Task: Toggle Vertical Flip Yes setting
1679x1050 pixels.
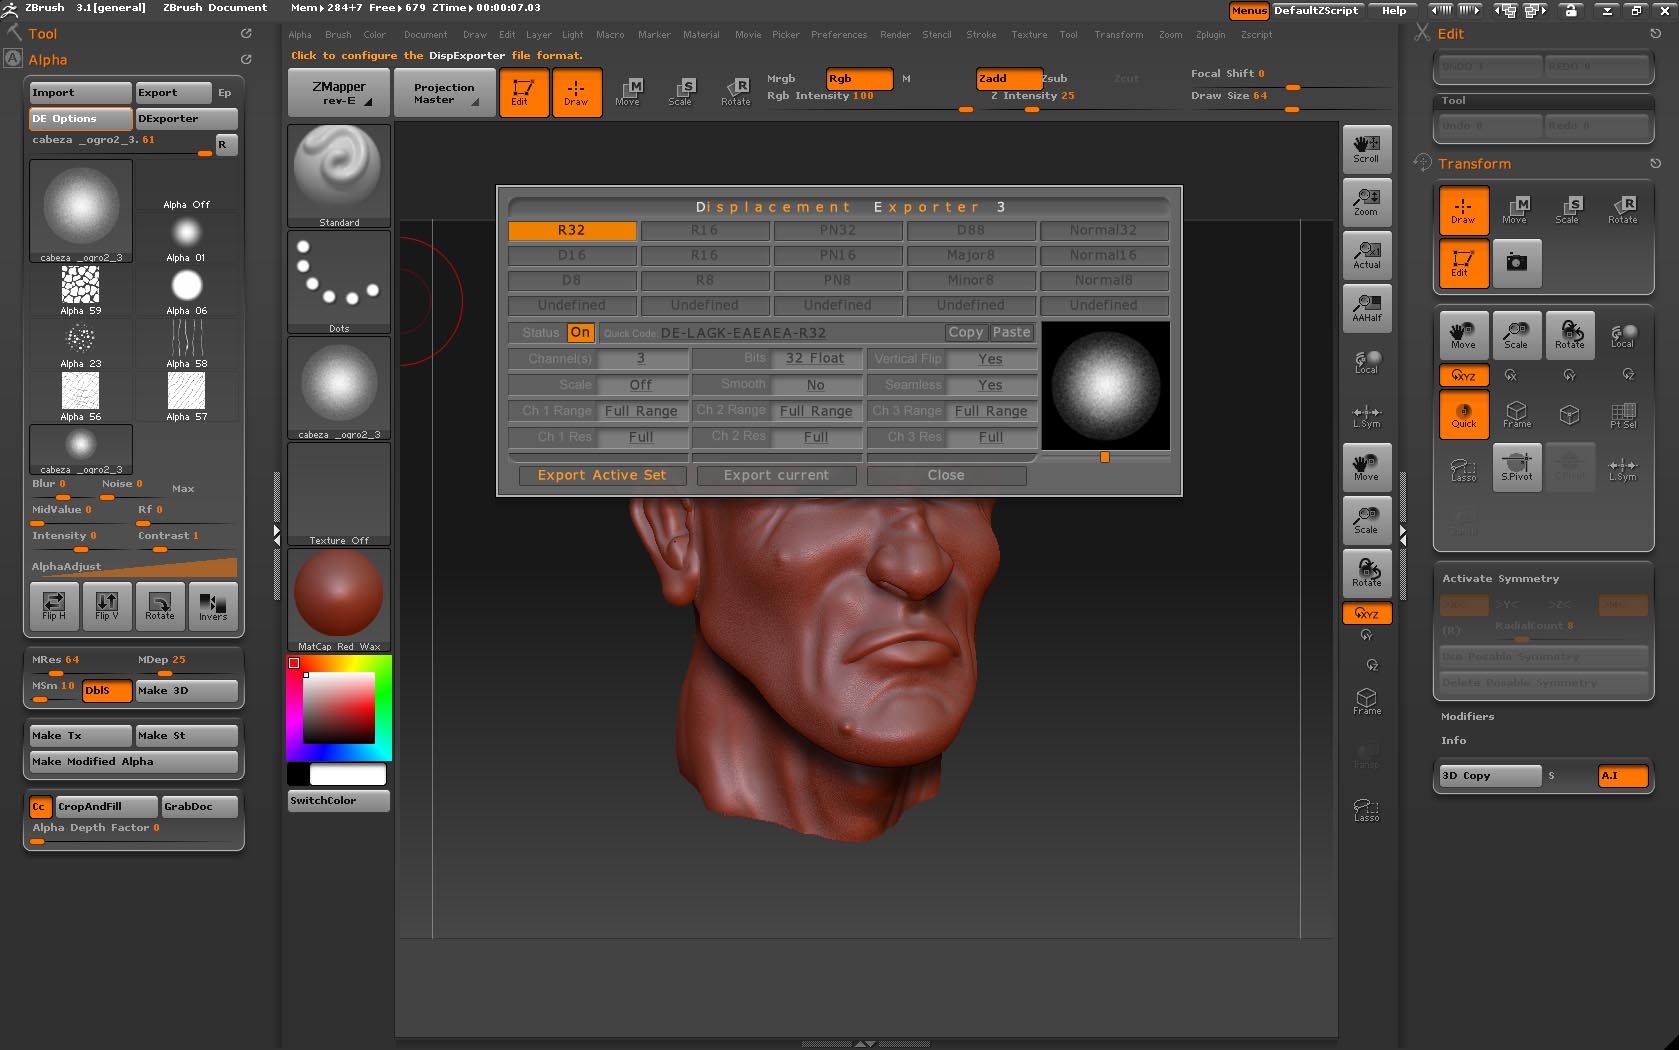Action: pyautogui.click(x=990, y=359)
